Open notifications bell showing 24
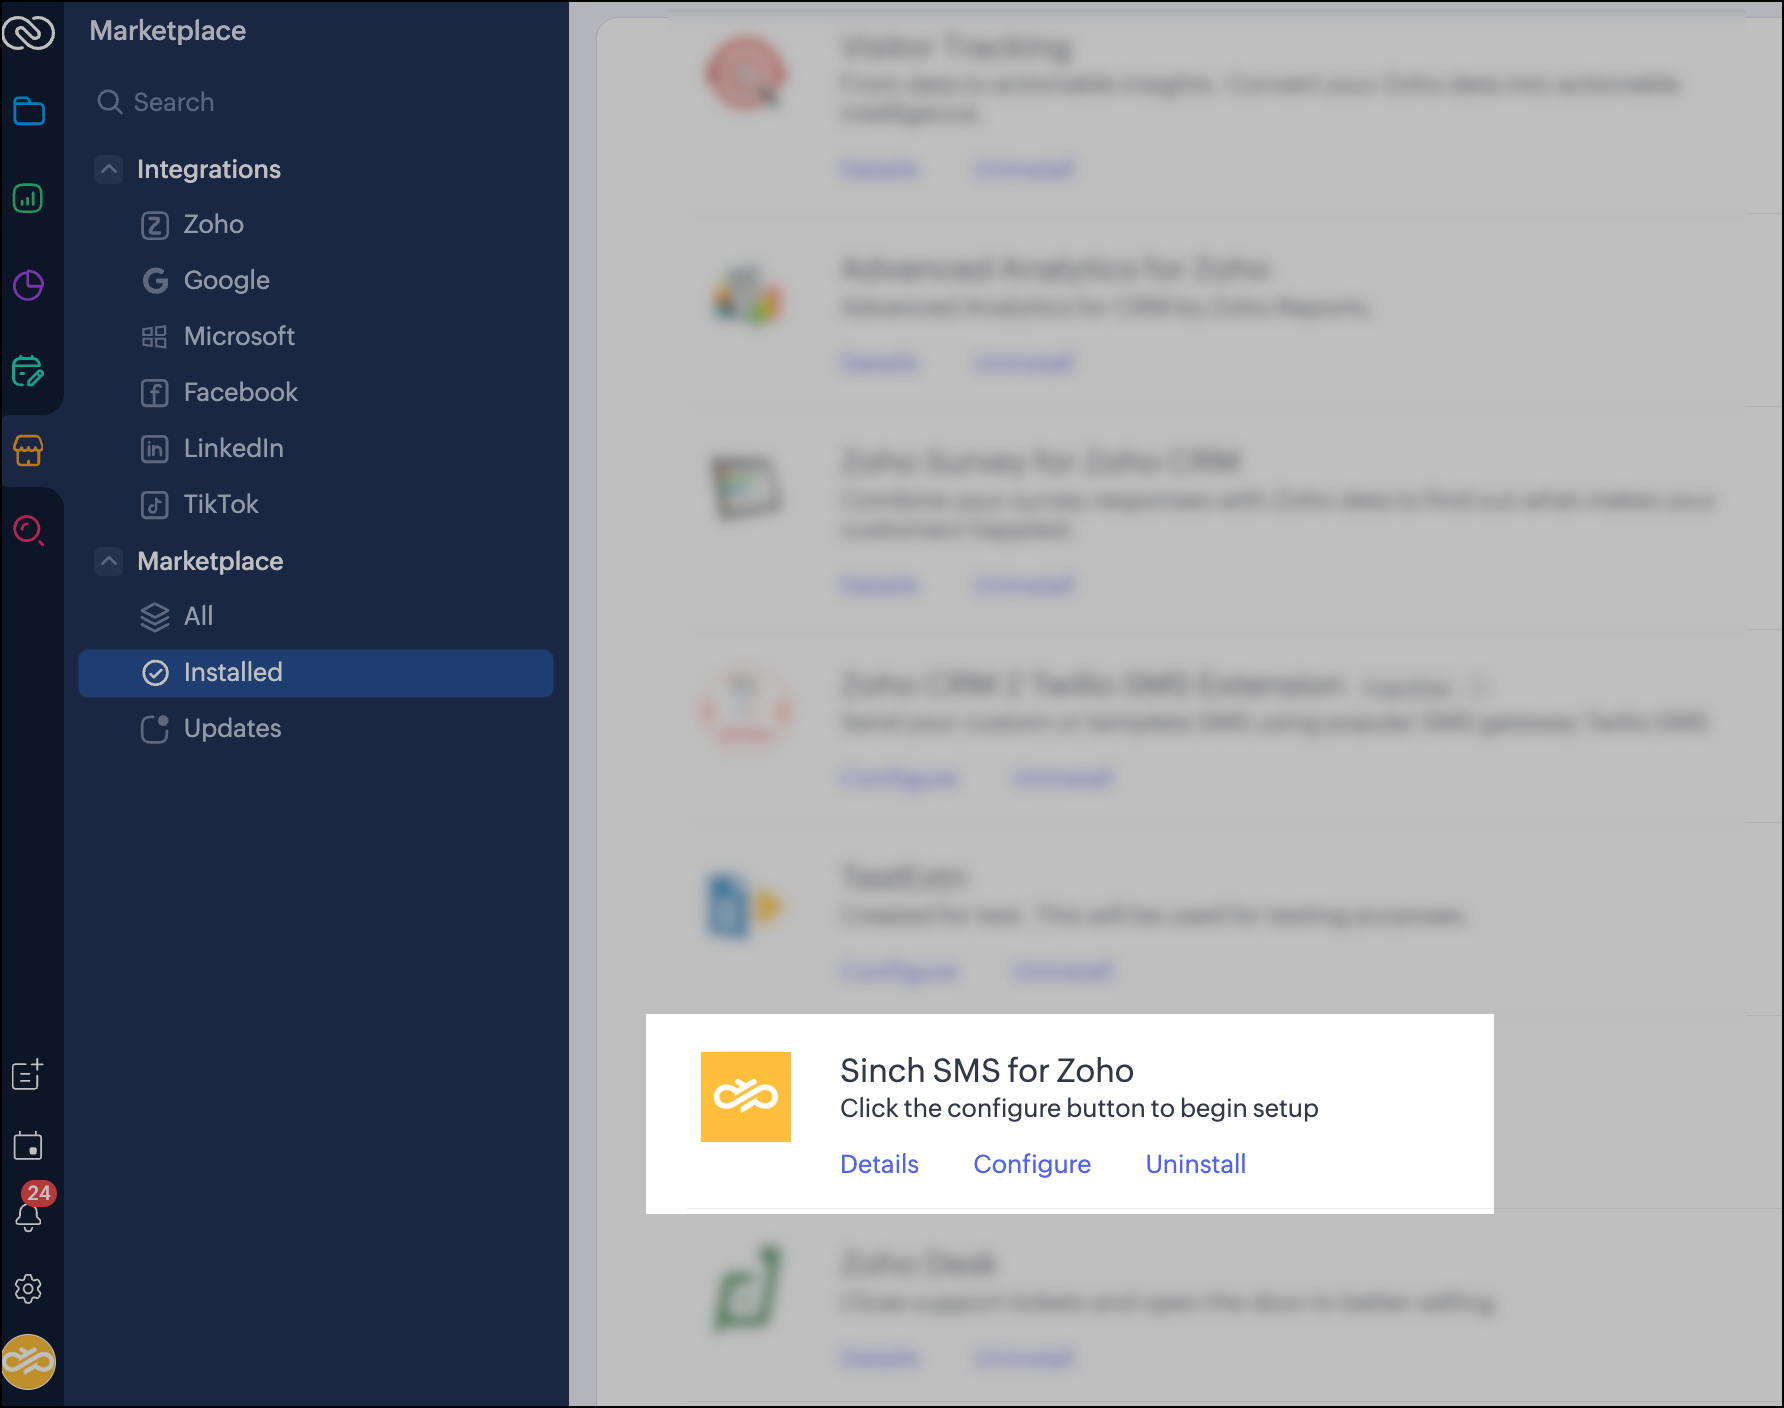The image size is (1784, 1408). click(29, 1214)
